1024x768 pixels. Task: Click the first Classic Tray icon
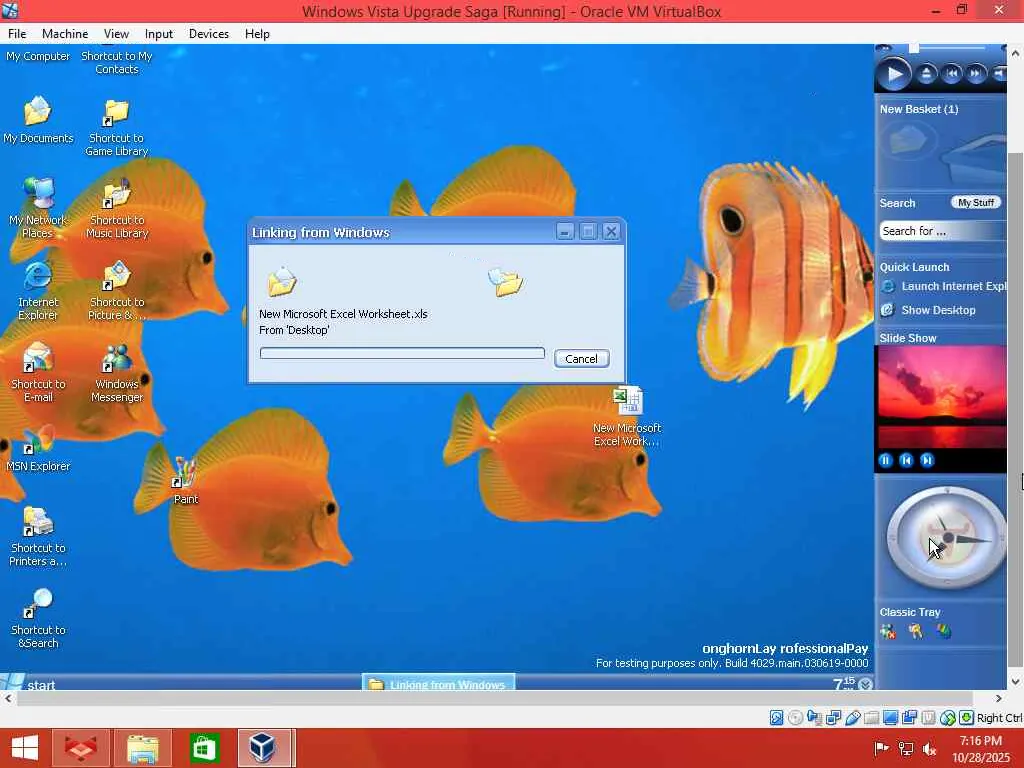tap(888, 632)
